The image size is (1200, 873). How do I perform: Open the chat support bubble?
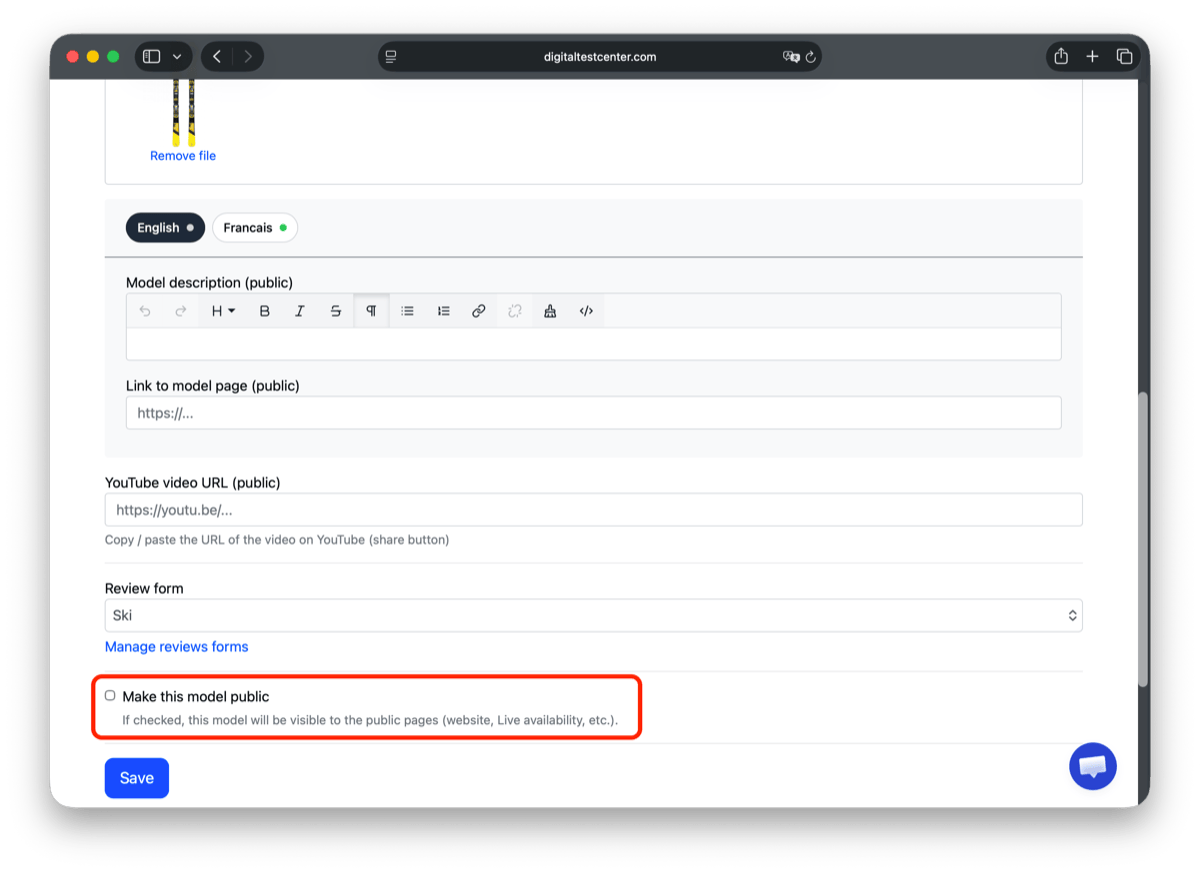tap(1093, 767)
